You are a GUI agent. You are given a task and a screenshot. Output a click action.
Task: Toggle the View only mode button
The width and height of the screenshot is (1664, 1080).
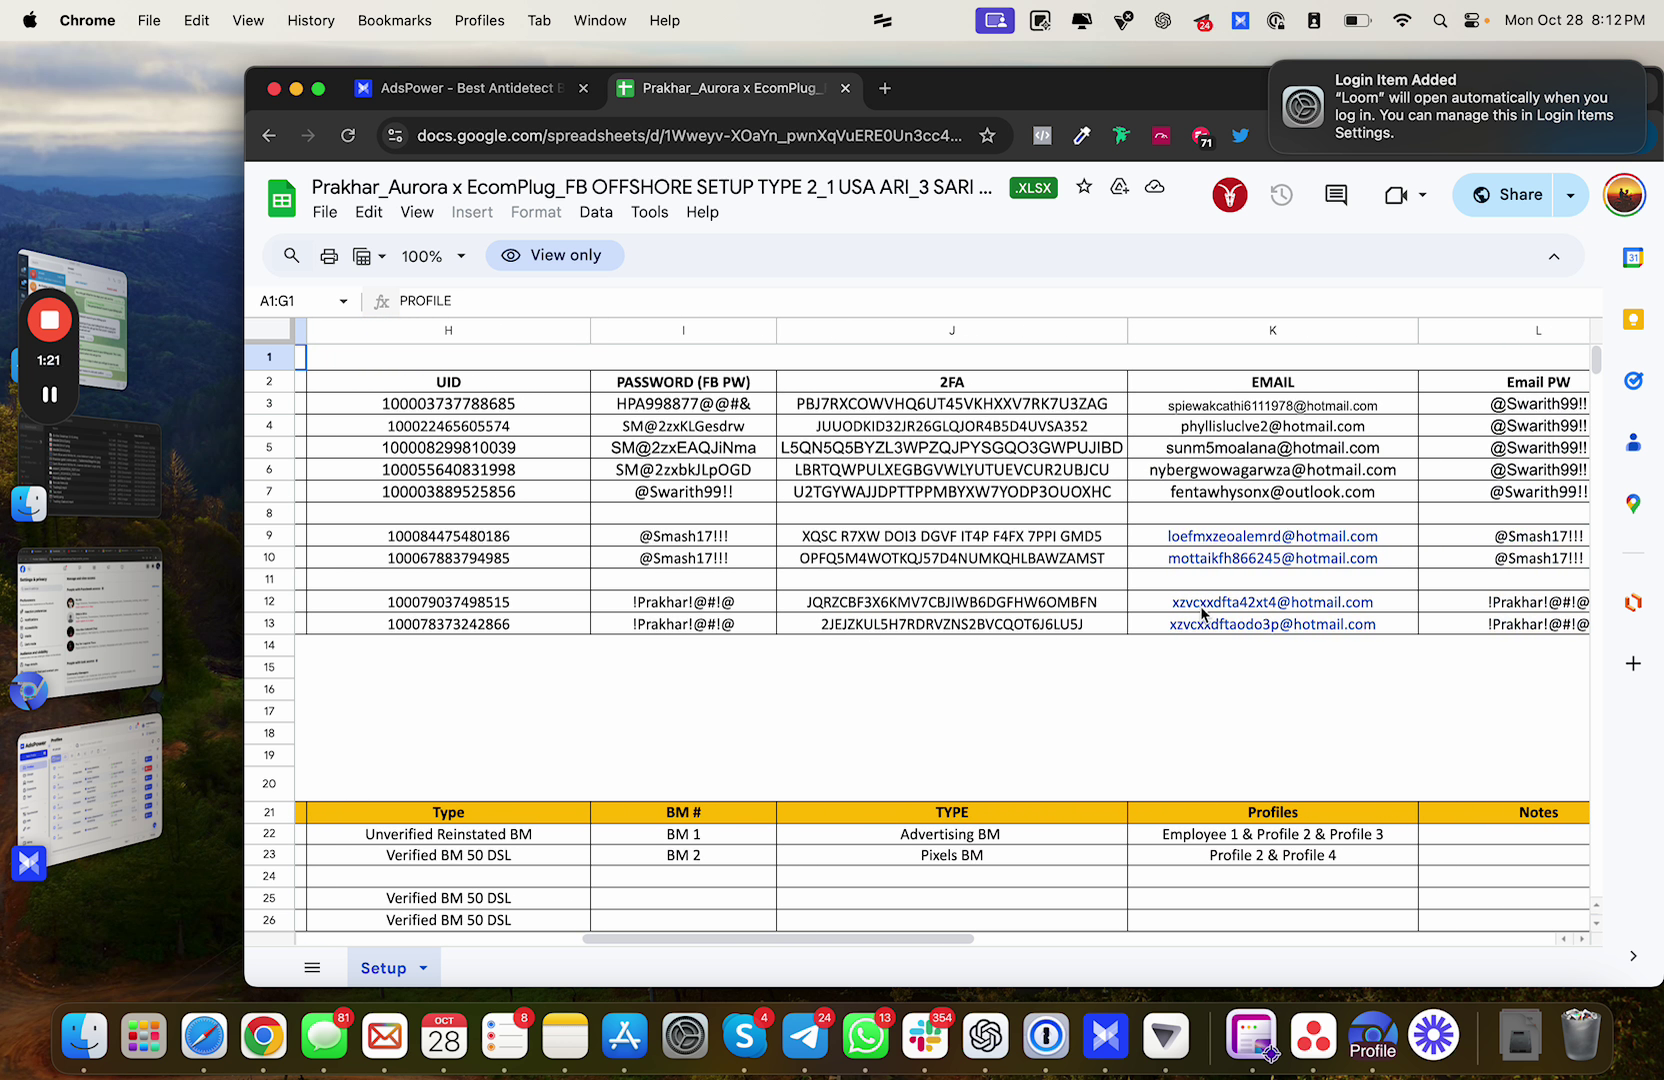click(554, 255)
